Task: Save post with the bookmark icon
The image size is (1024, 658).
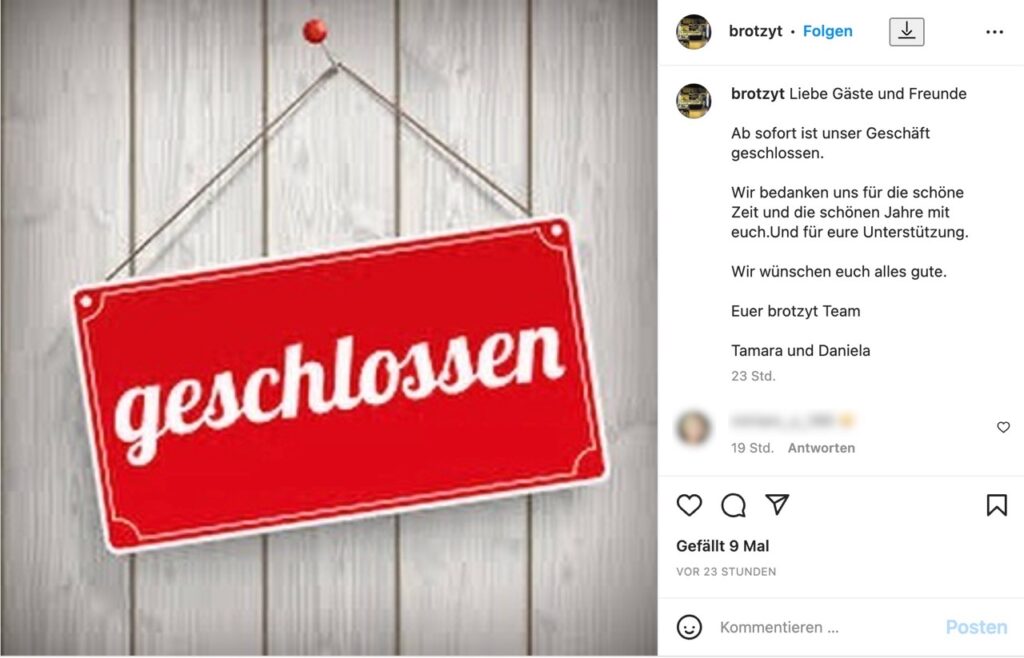Action: coord(997,505)
